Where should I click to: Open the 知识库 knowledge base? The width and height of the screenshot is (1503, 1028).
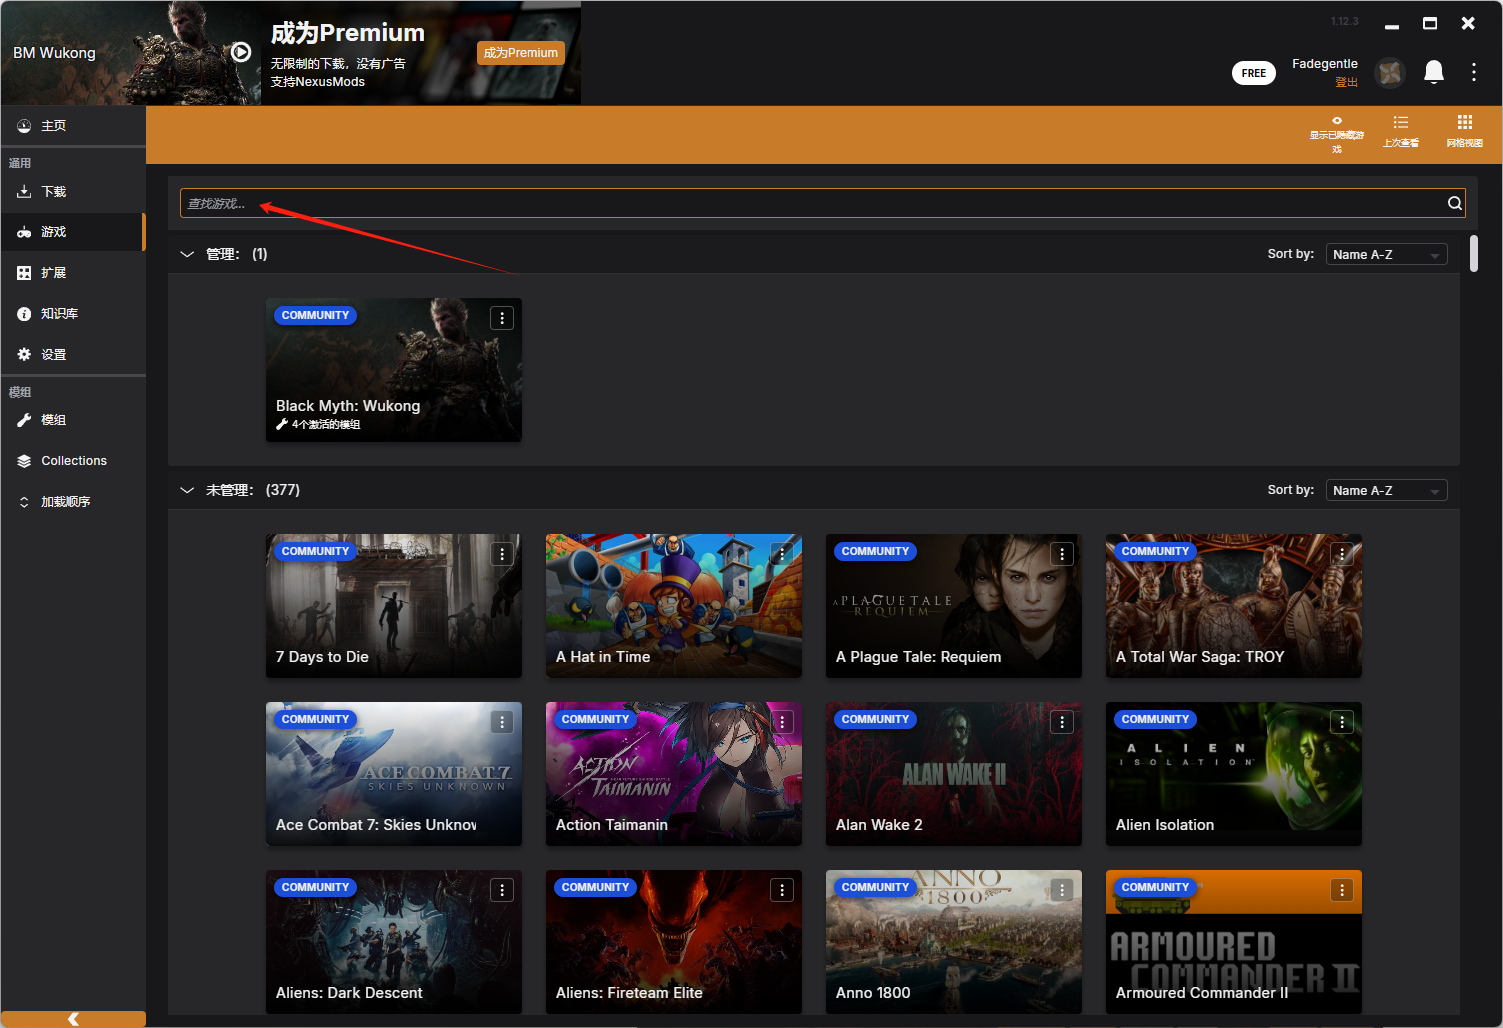(73, 314)
